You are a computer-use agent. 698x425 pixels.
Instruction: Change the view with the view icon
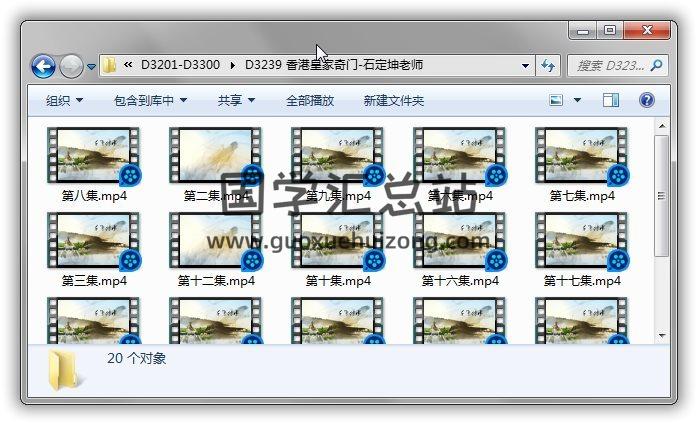(556, 100)
